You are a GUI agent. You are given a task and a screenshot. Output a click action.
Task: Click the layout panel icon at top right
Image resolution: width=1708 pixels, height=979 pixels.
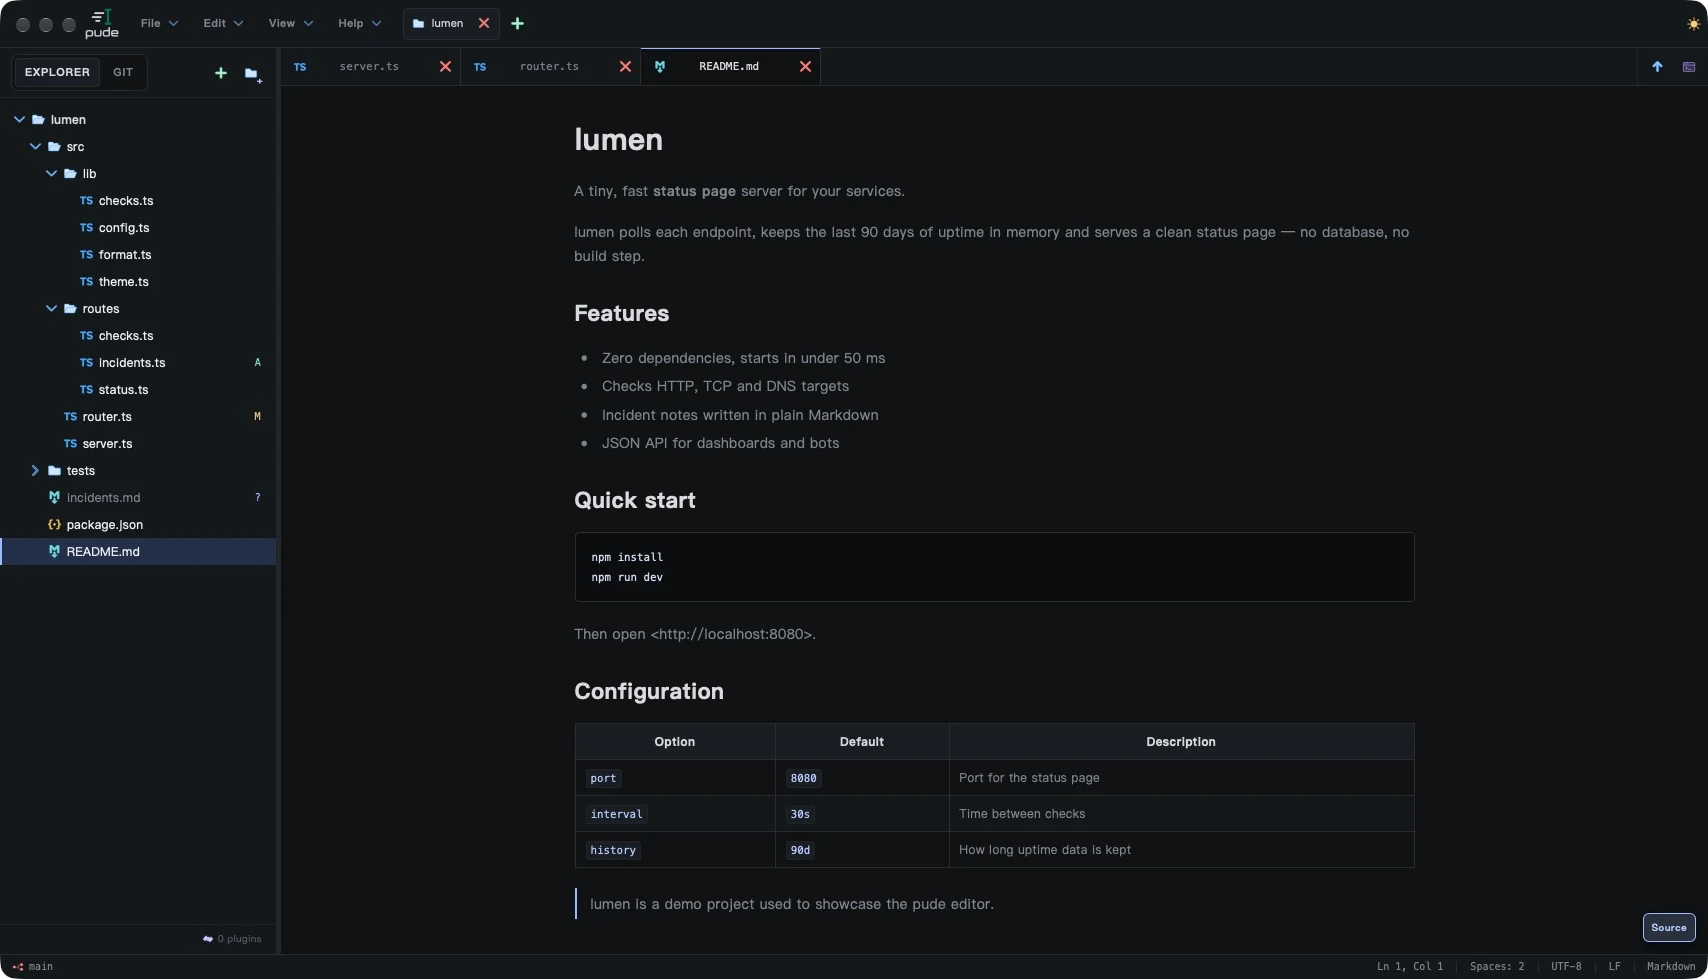[x=1689, y=67]
